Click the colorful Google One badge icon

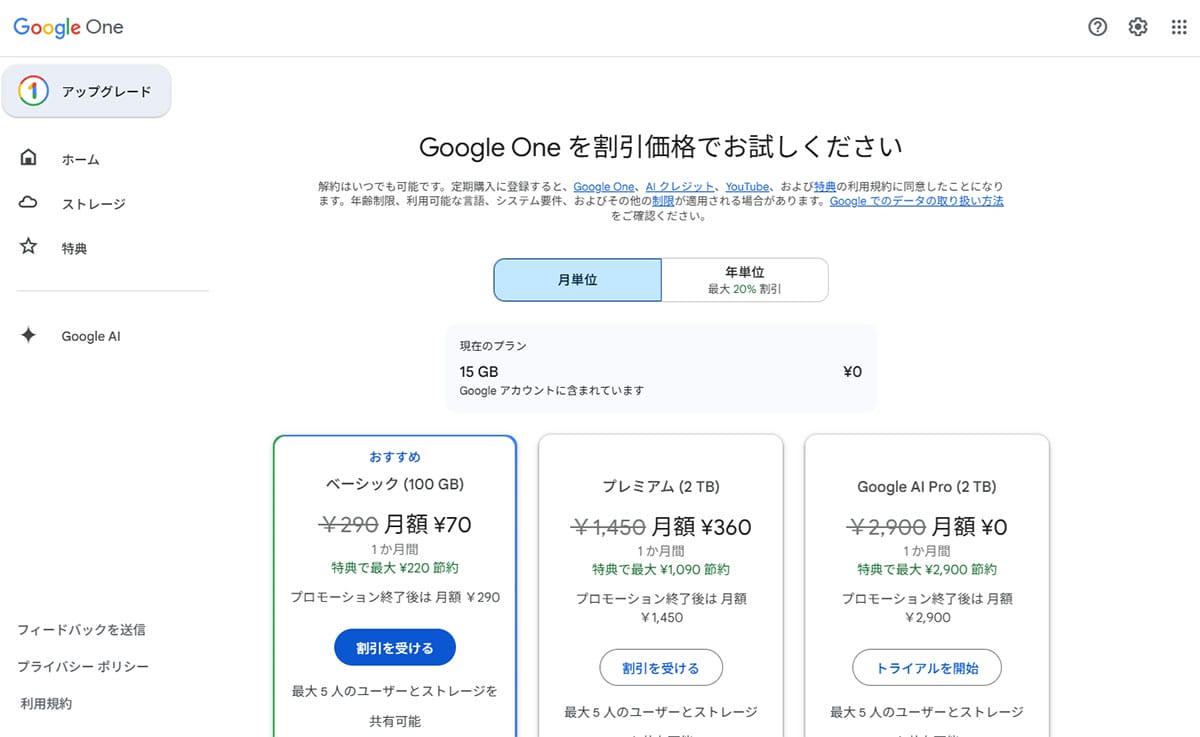33,91
